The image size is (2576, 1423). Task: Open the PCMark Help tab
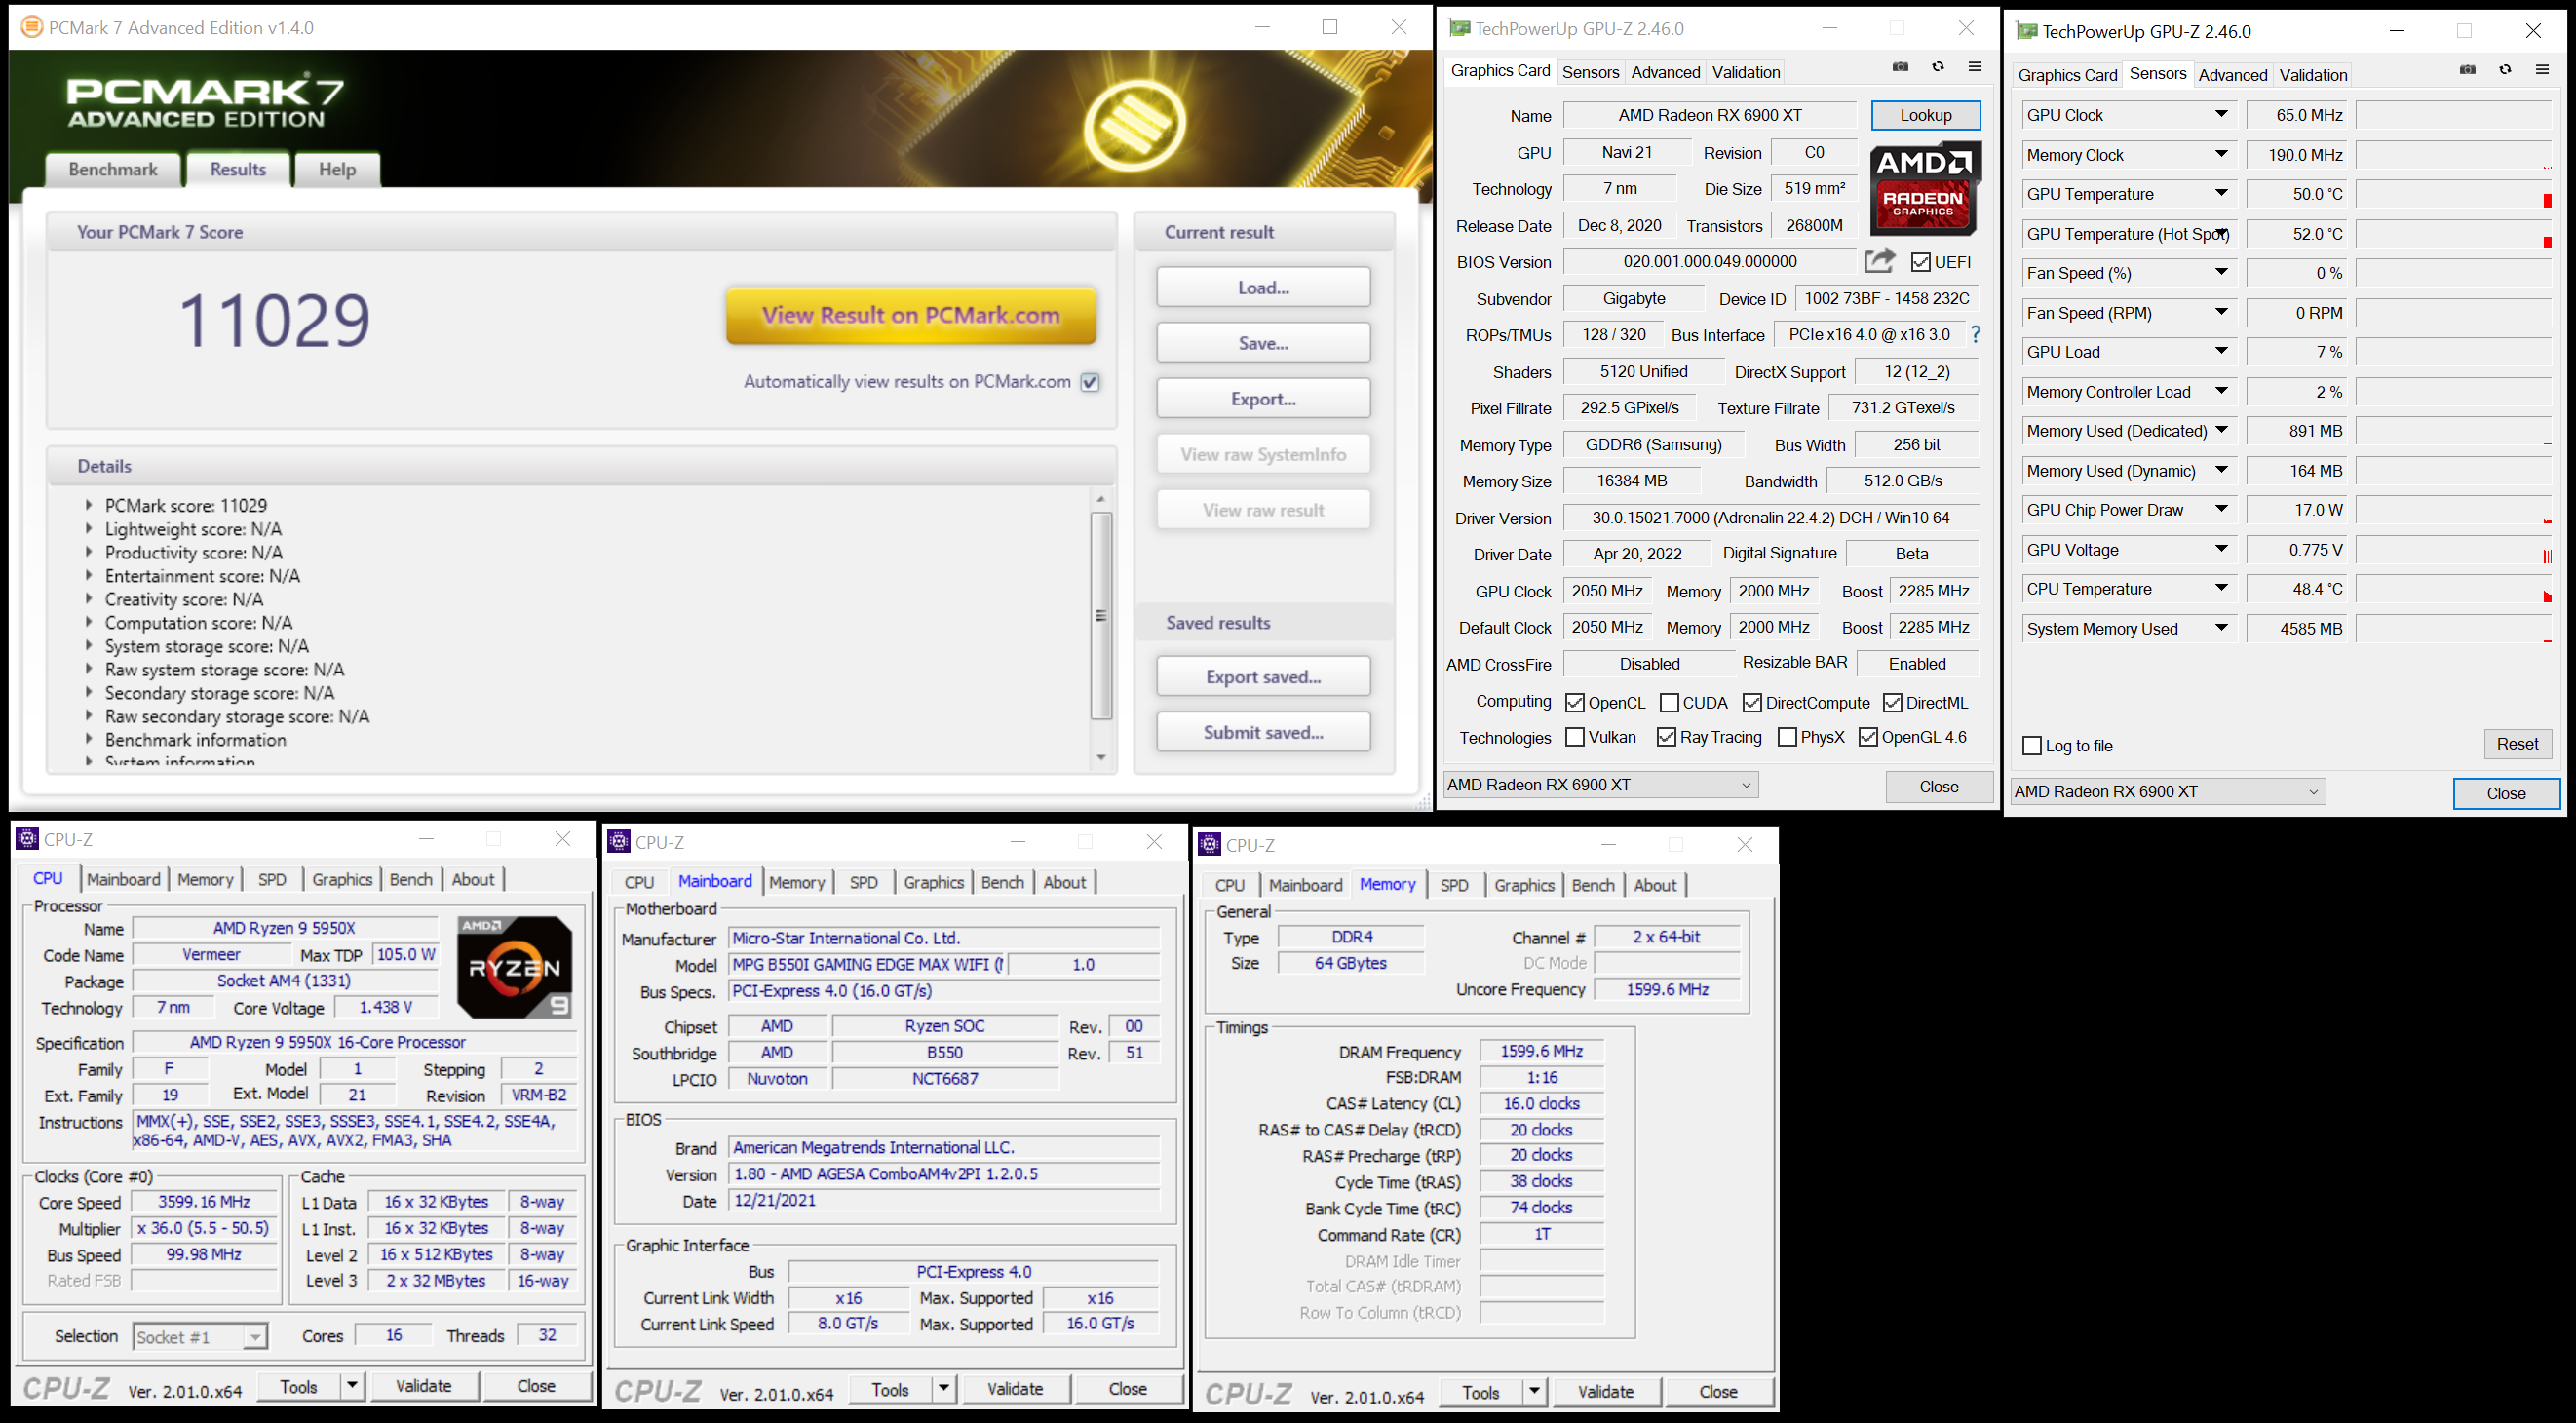[337, 169]
